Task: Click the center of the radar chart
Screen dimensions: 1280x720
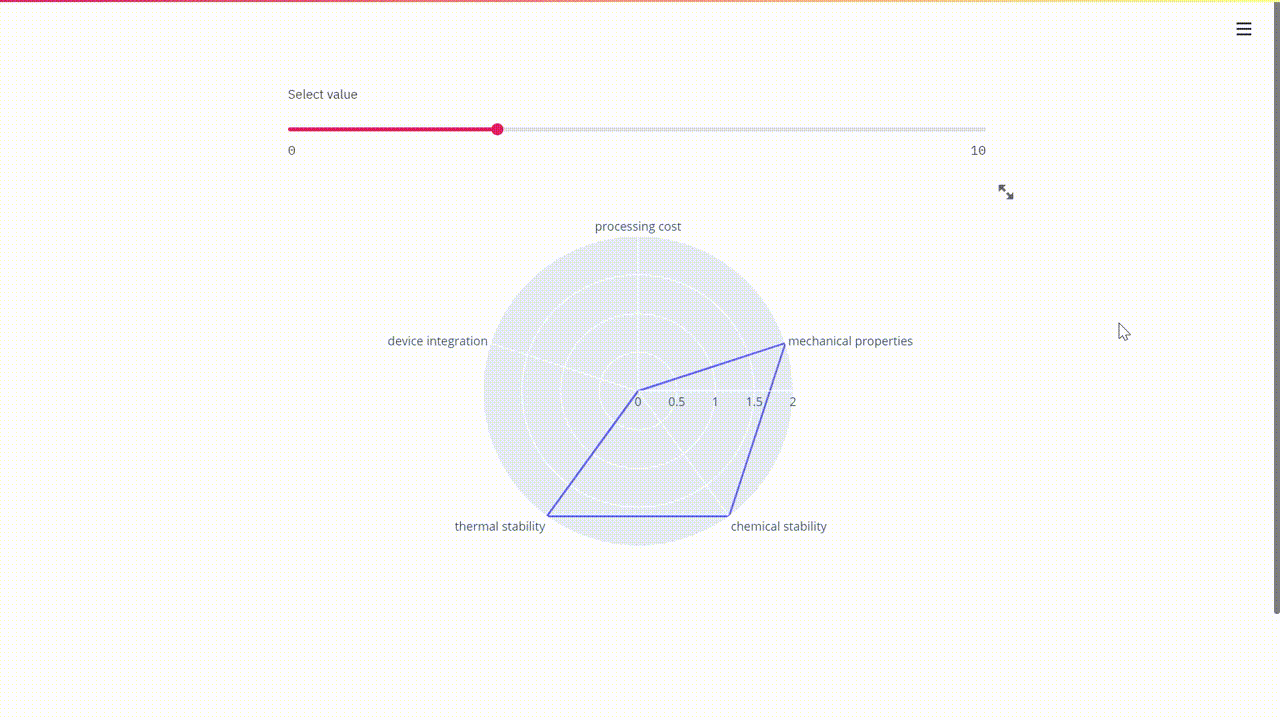Action: [638, 392]
